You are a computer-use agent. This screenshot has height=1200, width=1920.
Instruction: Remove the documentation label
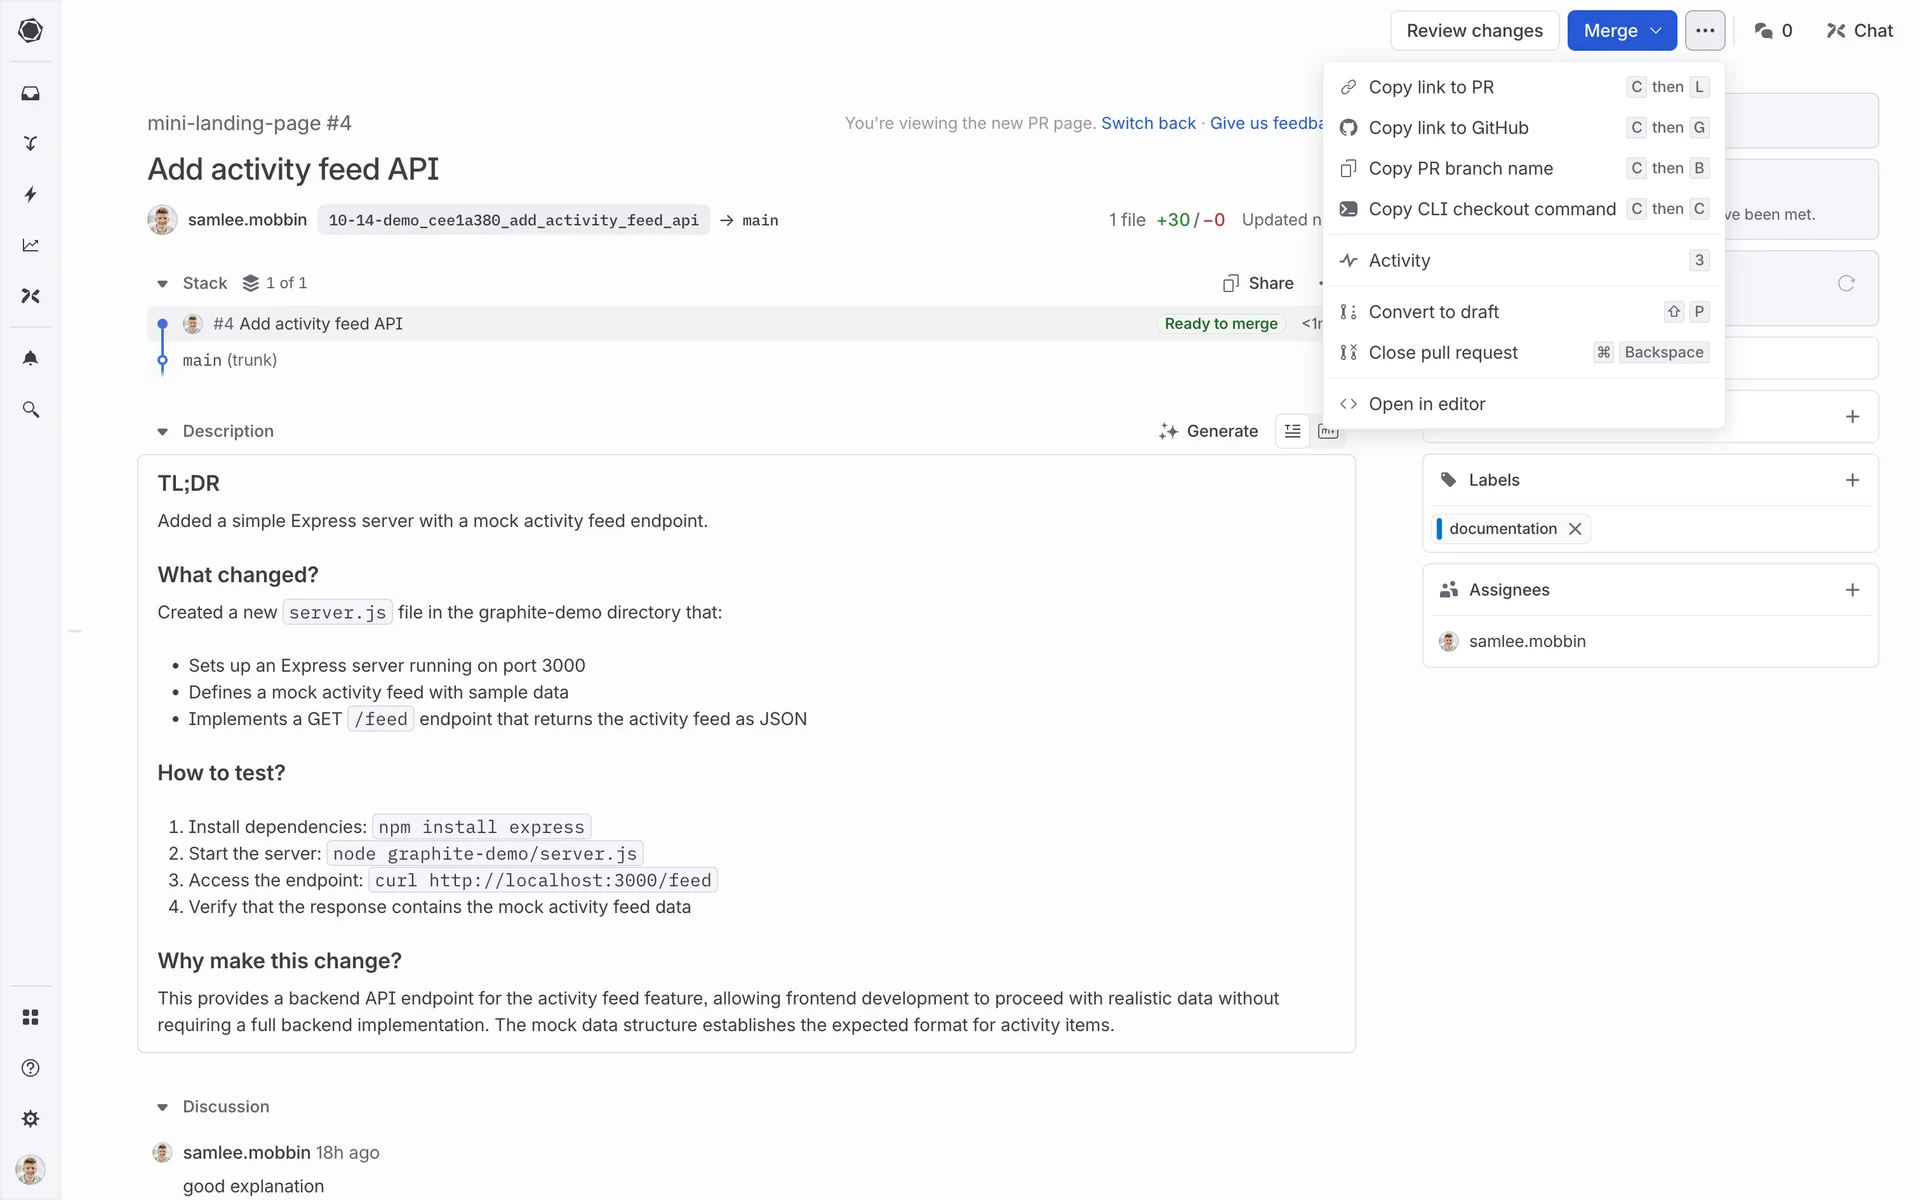coord(1575,529)
